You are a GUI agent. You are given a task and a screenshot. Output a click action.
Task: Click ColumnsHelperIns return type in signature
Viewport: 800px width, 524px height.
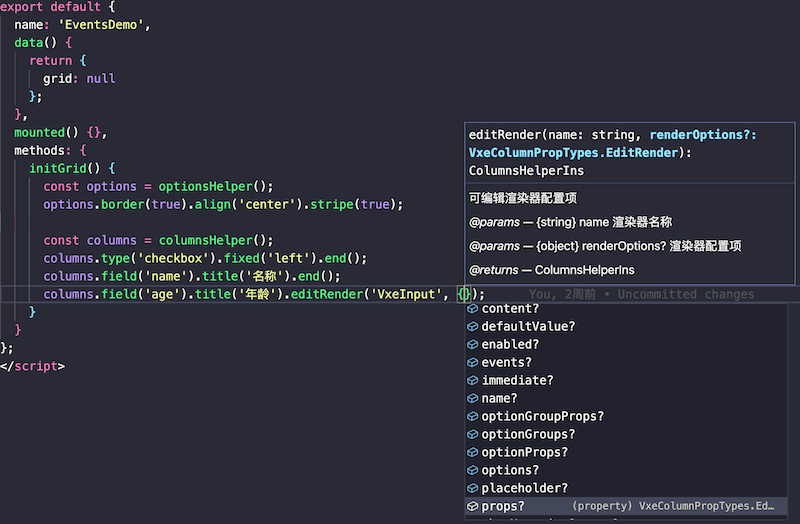[526, 170]
